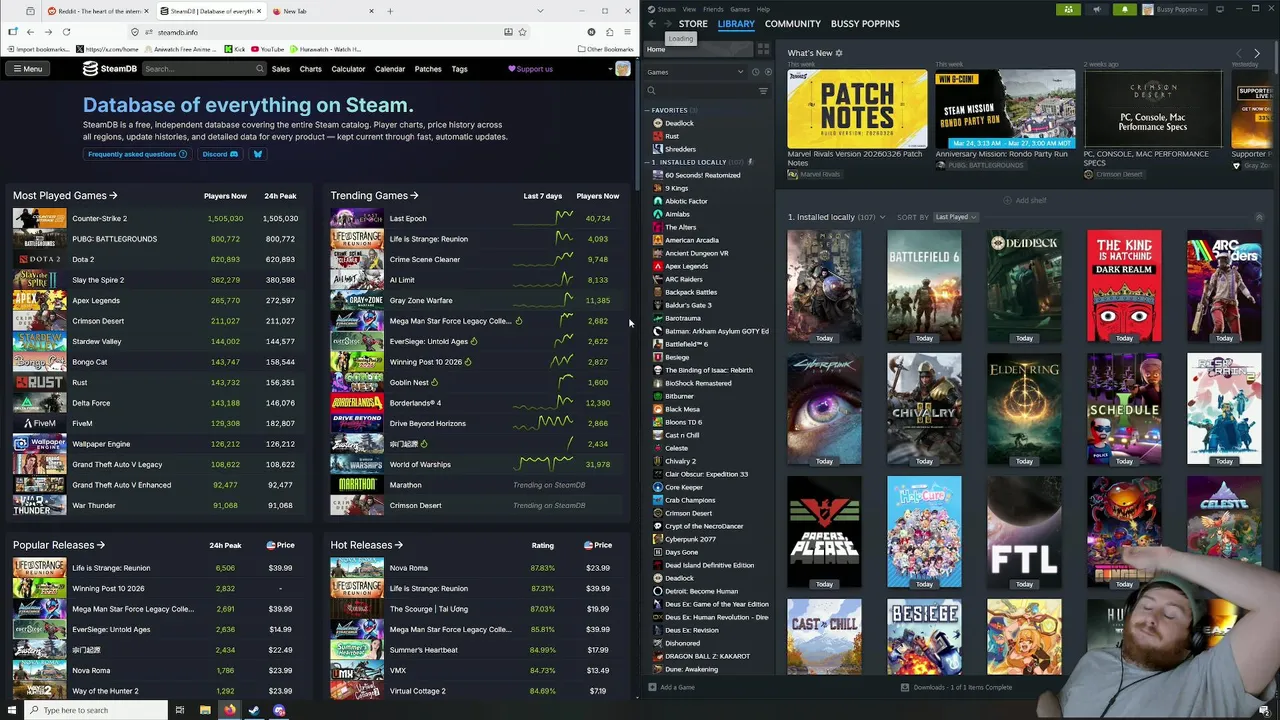Screen dimensions: 1280x720
Task: Select Abiotic Factor in Steam sidebar
Action: click(686, 201)
